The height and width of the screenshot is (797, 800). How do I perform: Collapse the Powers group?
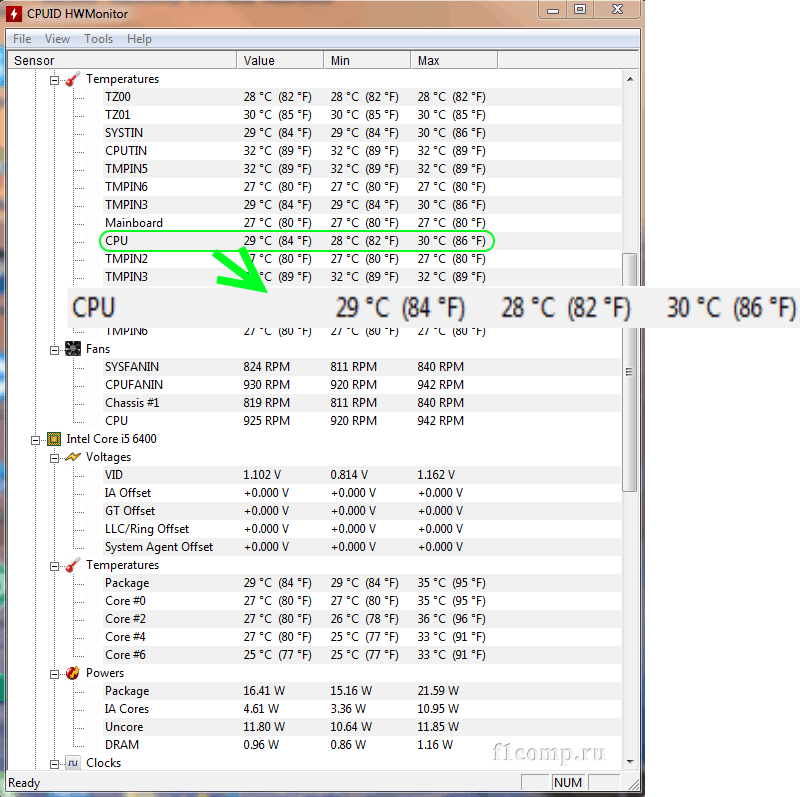[x=54, y=674]
